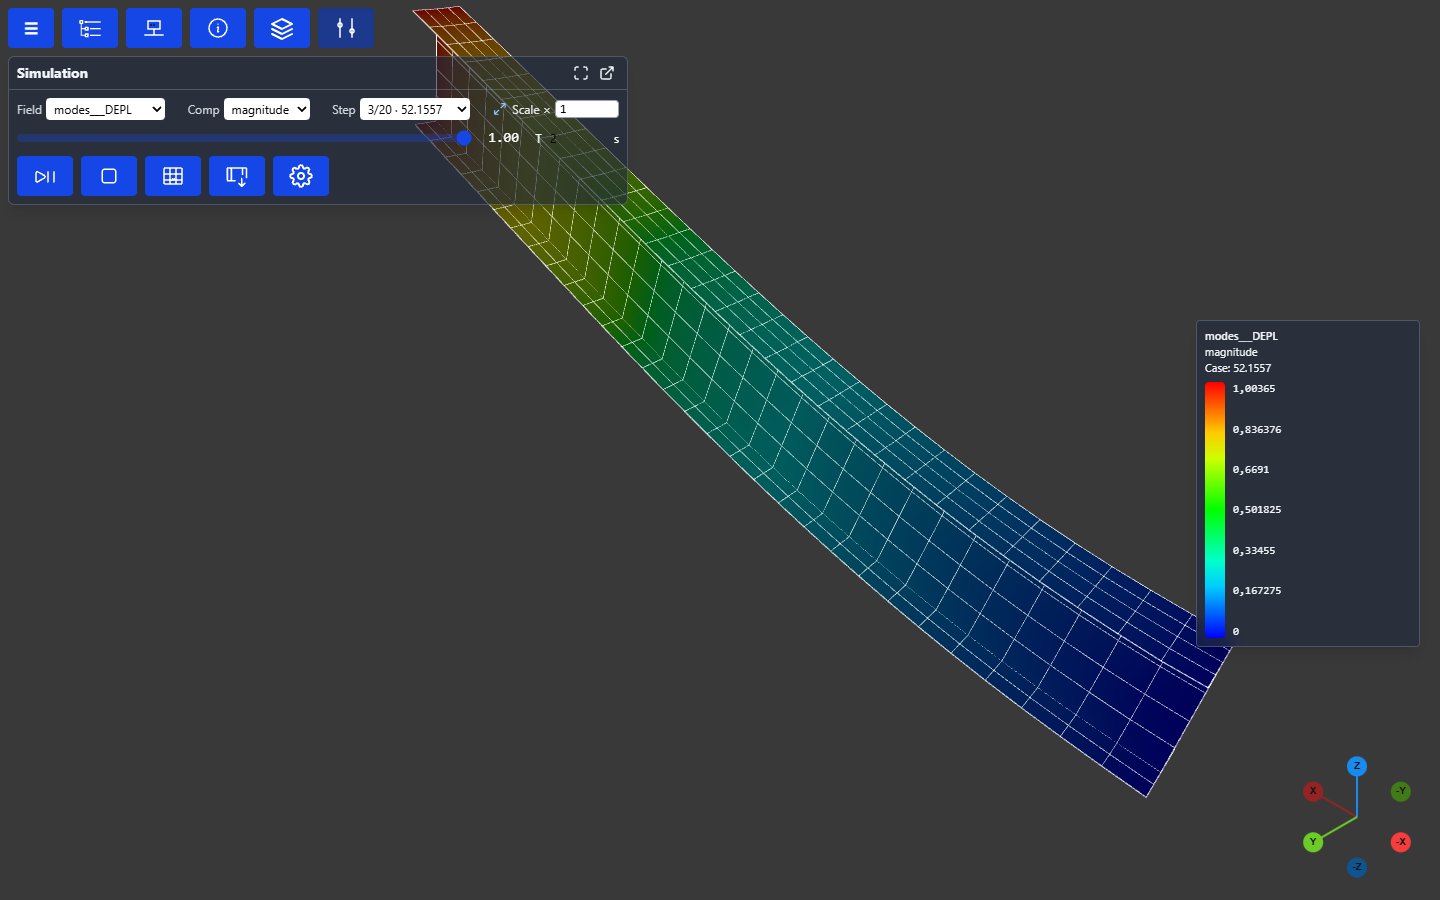Image resolution: width=1440 pixels, height=900 pixels.
Task: Snap view to -X axis
Action: (x=1401, y=842)
